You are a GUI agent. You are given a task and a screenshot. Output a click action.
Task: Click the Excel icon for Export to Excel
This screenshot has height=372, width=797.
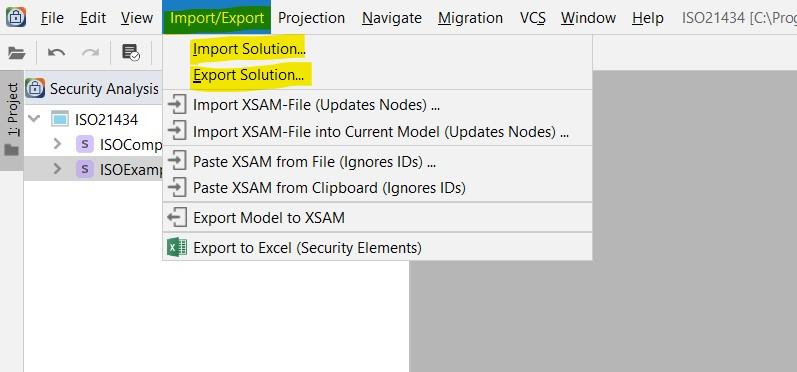[177, 247]
